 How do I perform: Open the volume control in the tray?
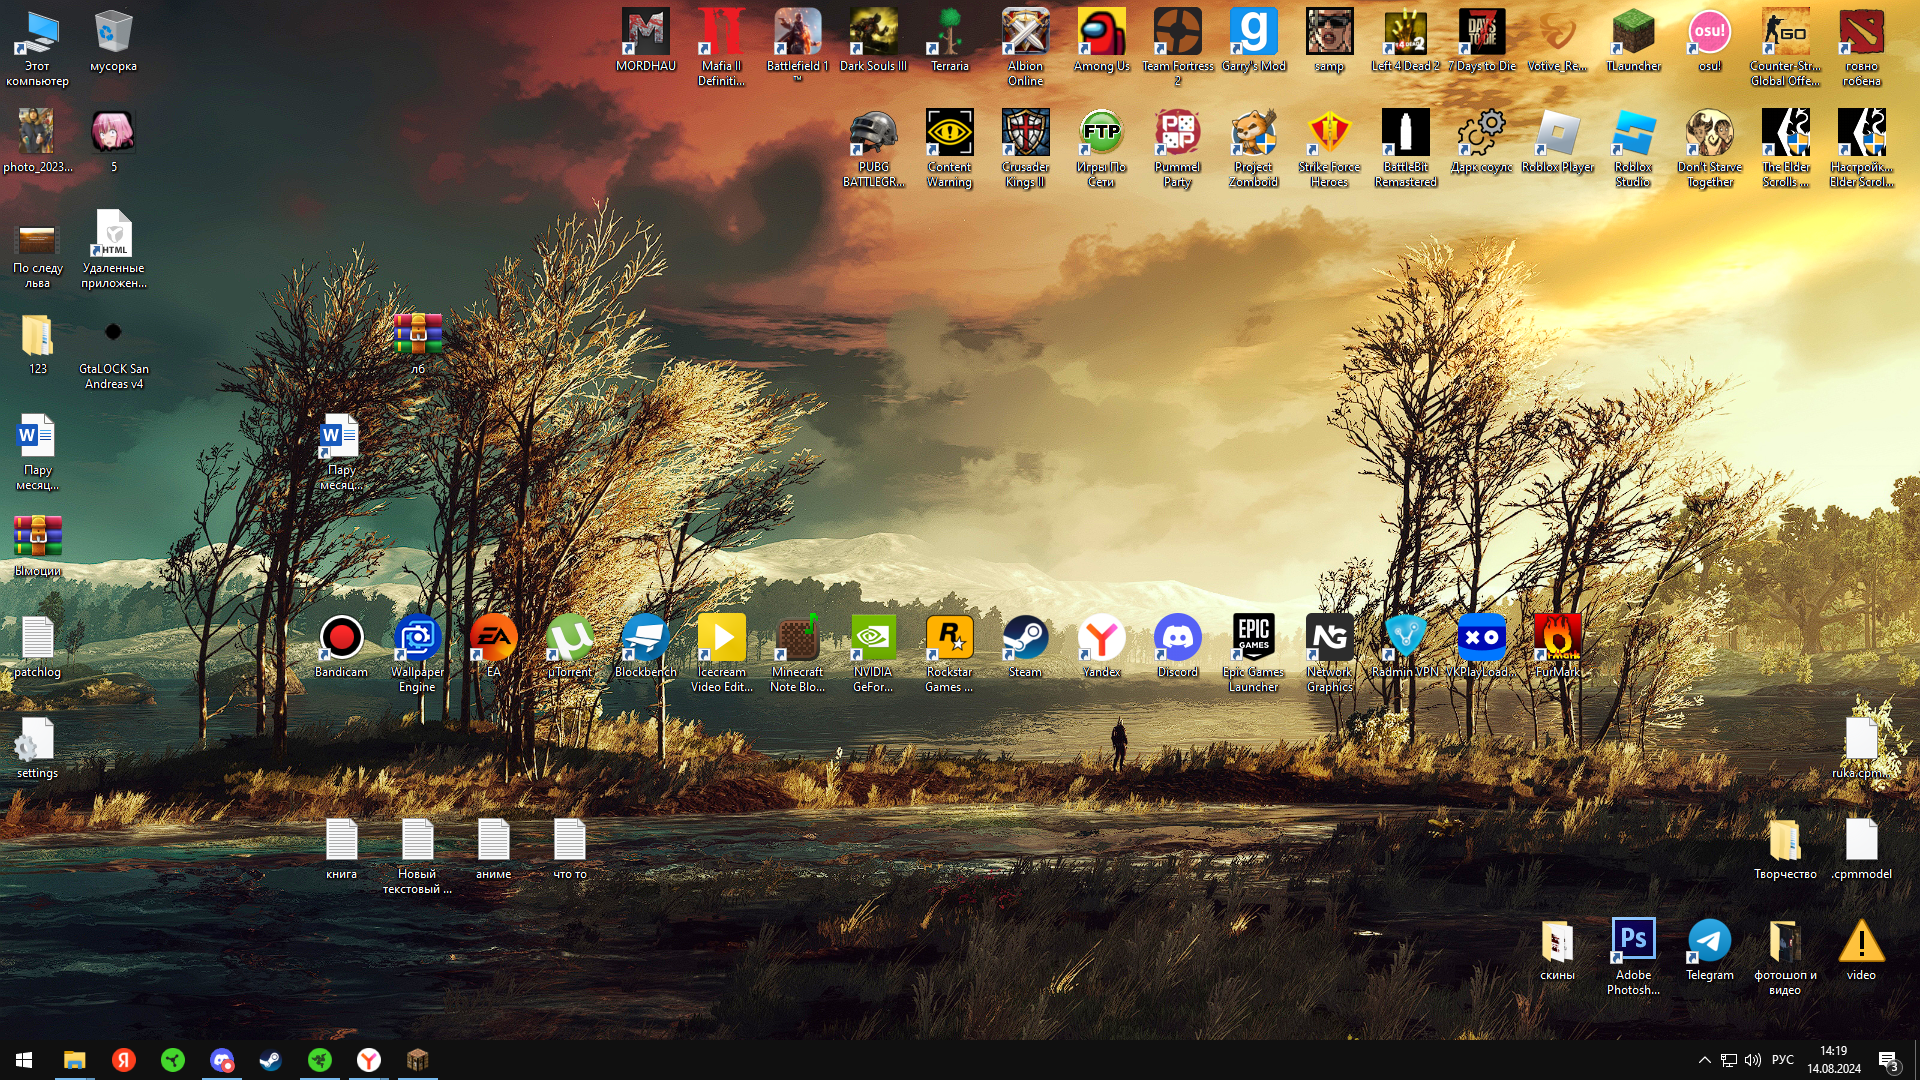pos(1753,1060)
